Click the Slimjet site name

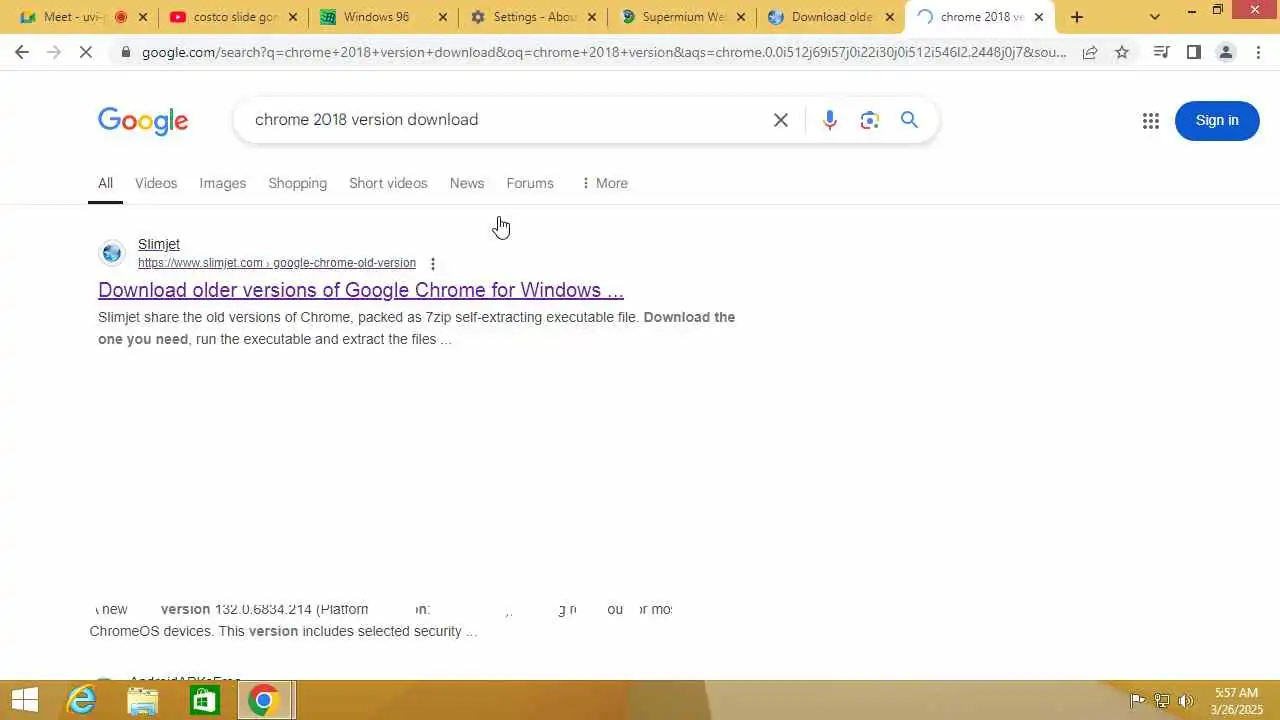tap(159, 244)
